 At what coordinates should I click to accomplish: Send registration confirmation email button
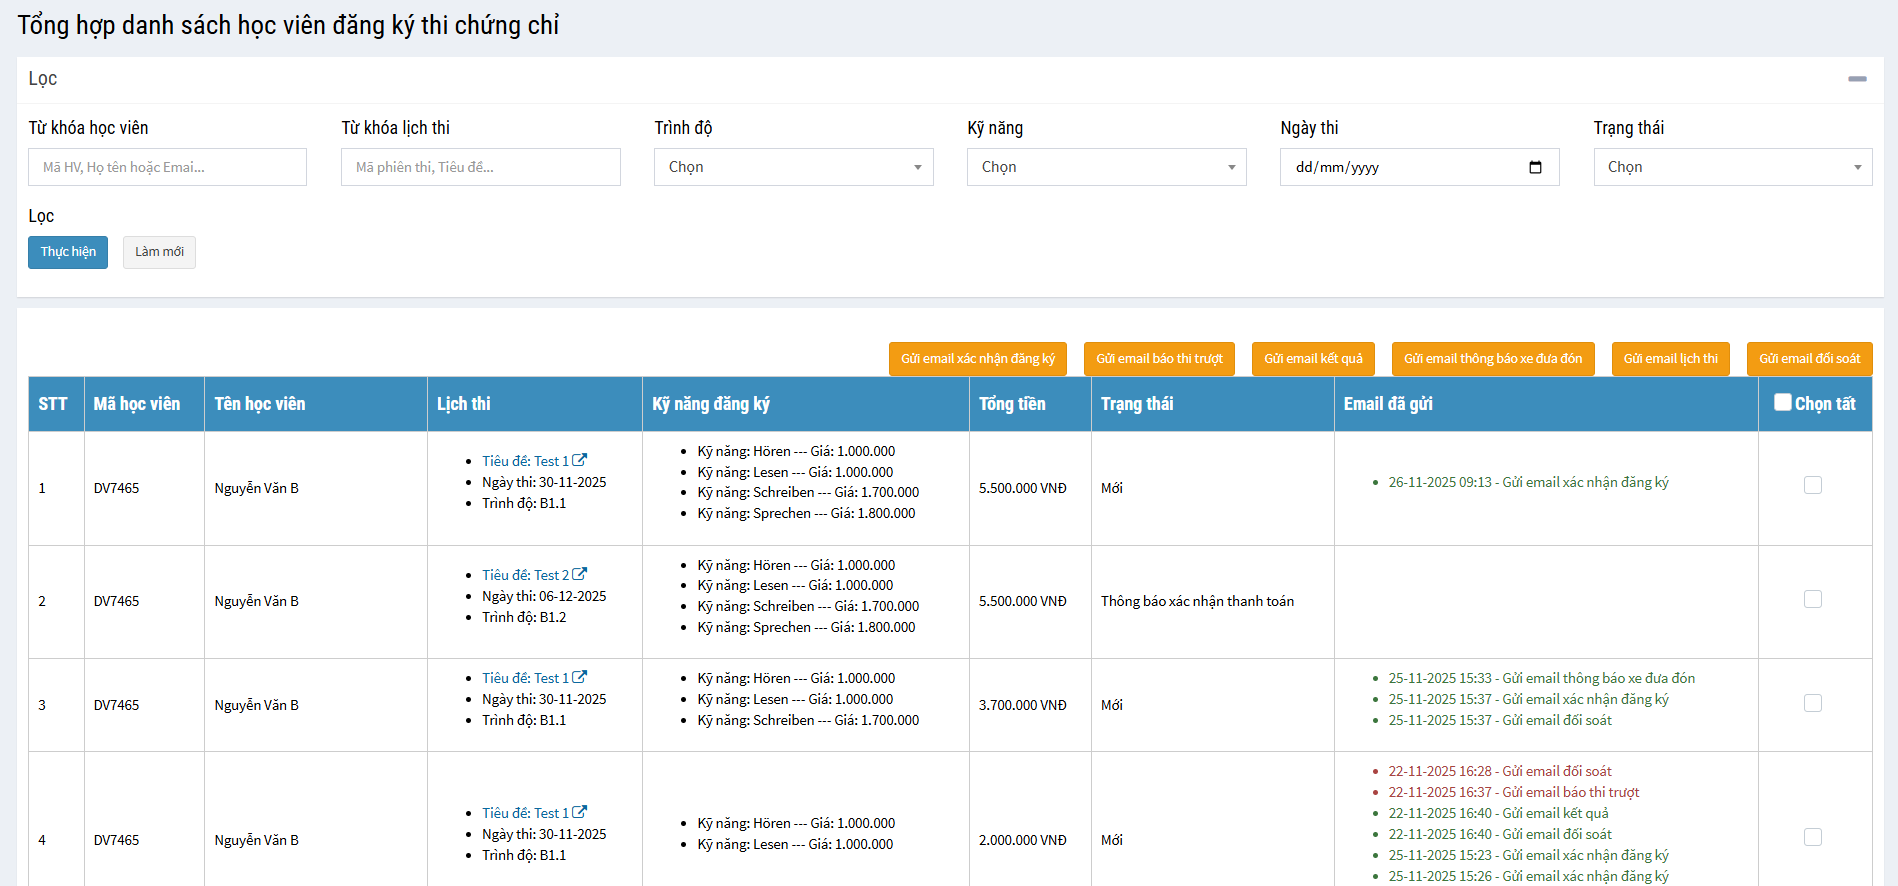point(977,359)
